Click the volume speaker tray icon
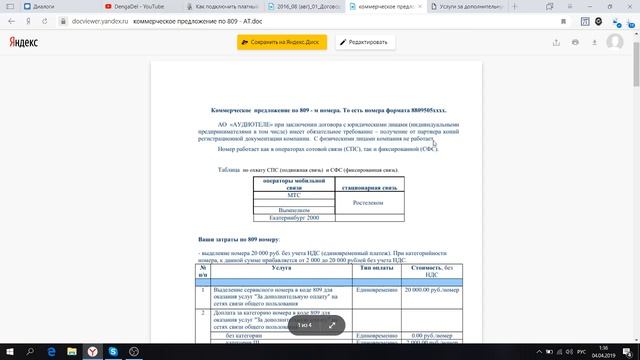The image size is (640, 360). coord(569,352)
